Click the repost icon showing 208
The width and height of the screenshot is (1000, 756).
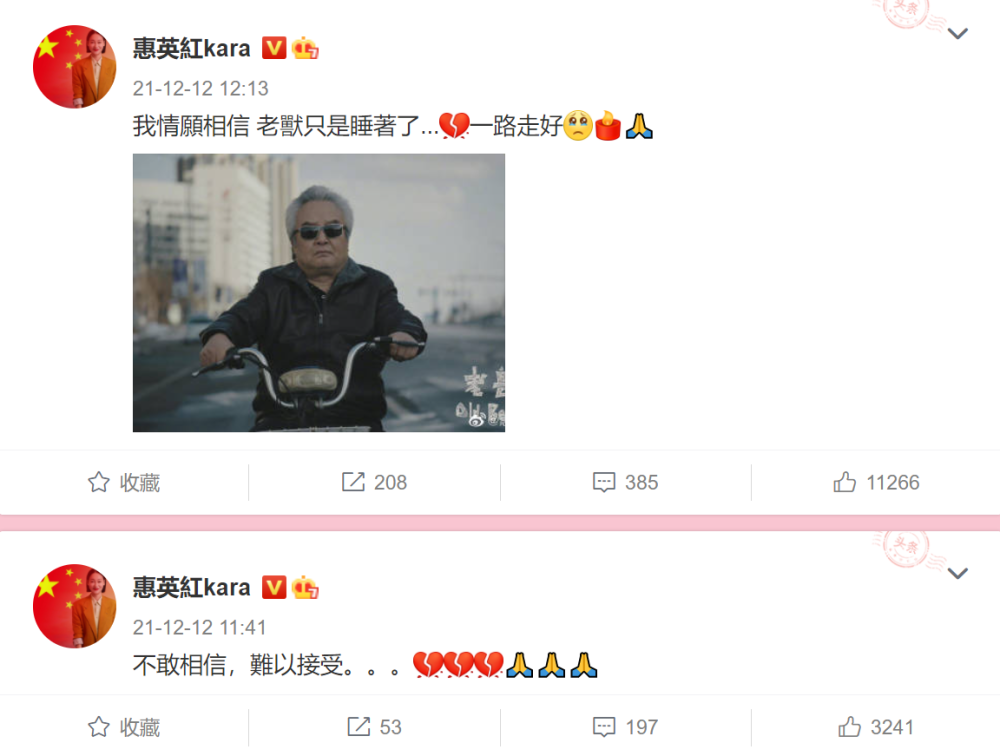tap(353, 482)
